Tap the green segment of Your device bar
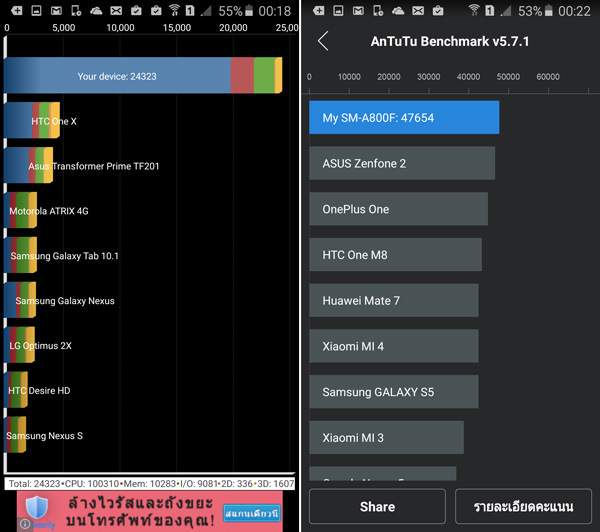Viewport: 600px width, 532px height. point(264,75)
